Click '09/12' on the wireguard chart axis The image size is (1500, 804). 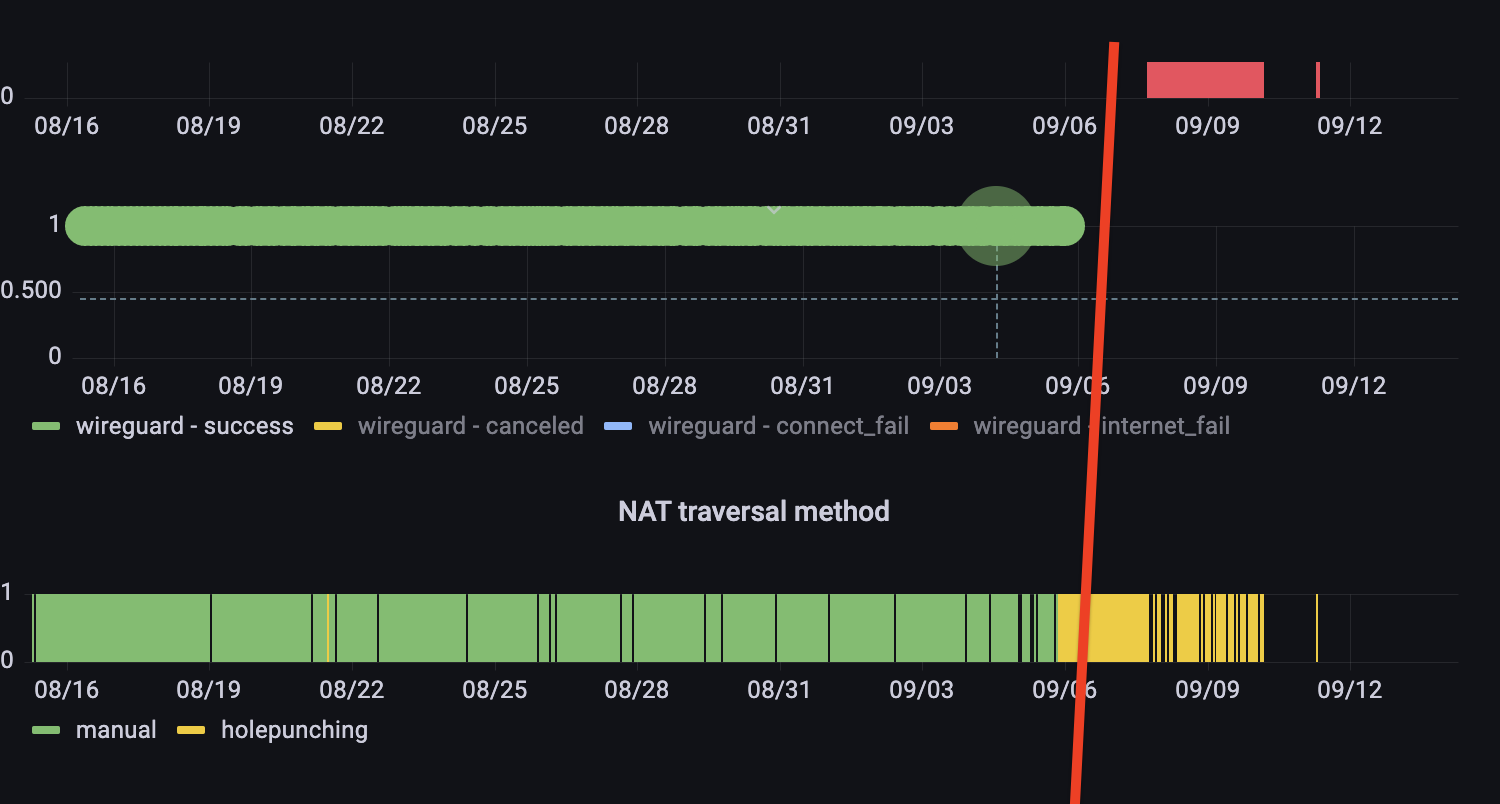pyautogui.click(x=1353, y=386)
